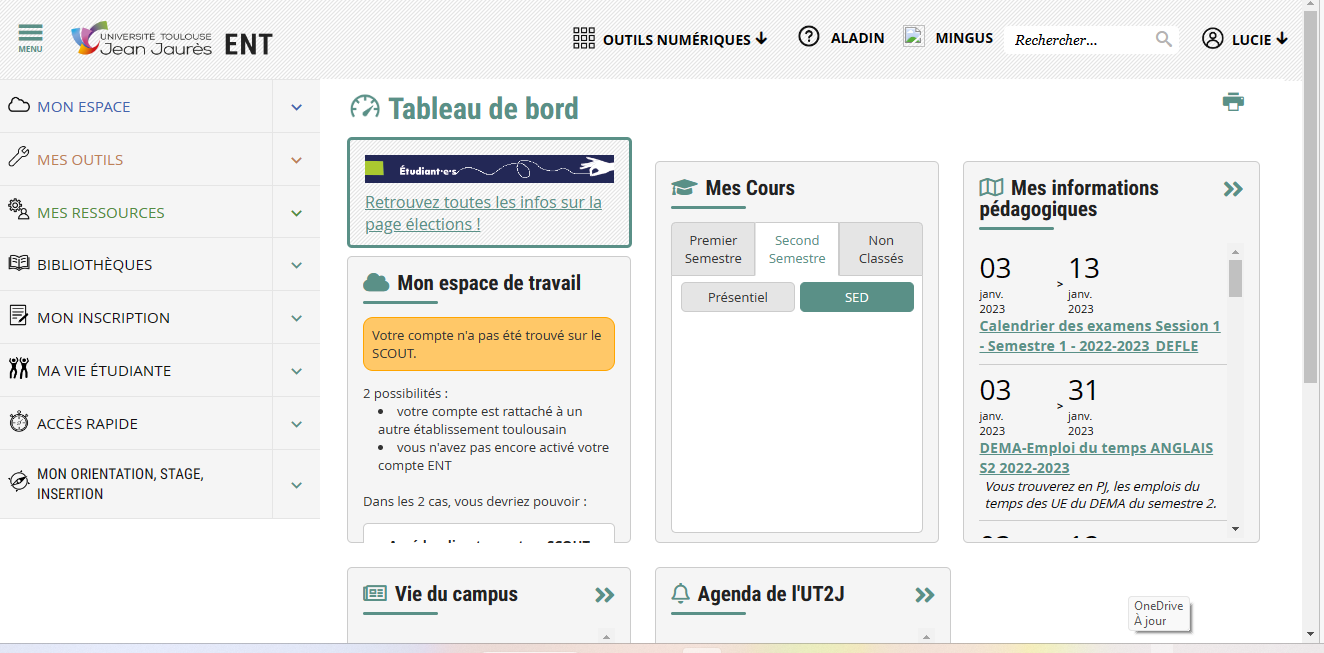The height and width of the screenshot is (653, 1324).
Task: Click the search magnifier icon
Action: click(1164, 39)
